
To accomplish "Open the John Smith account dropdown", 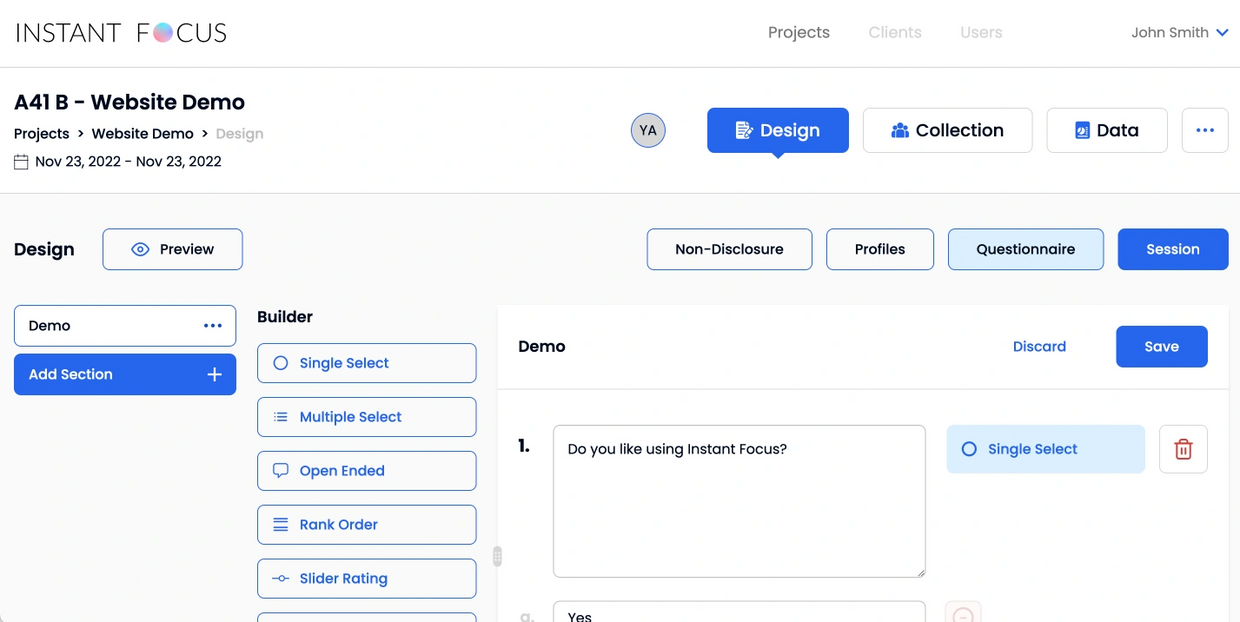I will pos(1179,33).
